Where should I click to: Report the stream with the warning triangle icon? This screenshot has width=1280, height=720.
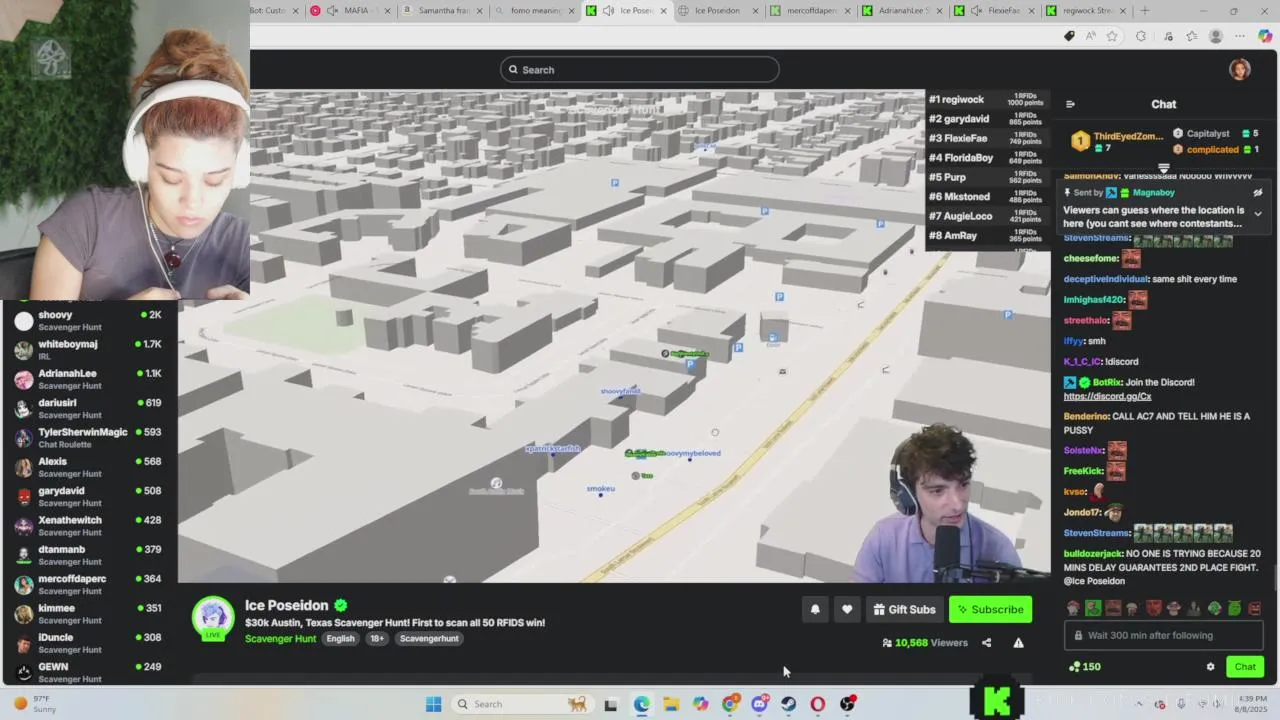[1018, 643]
